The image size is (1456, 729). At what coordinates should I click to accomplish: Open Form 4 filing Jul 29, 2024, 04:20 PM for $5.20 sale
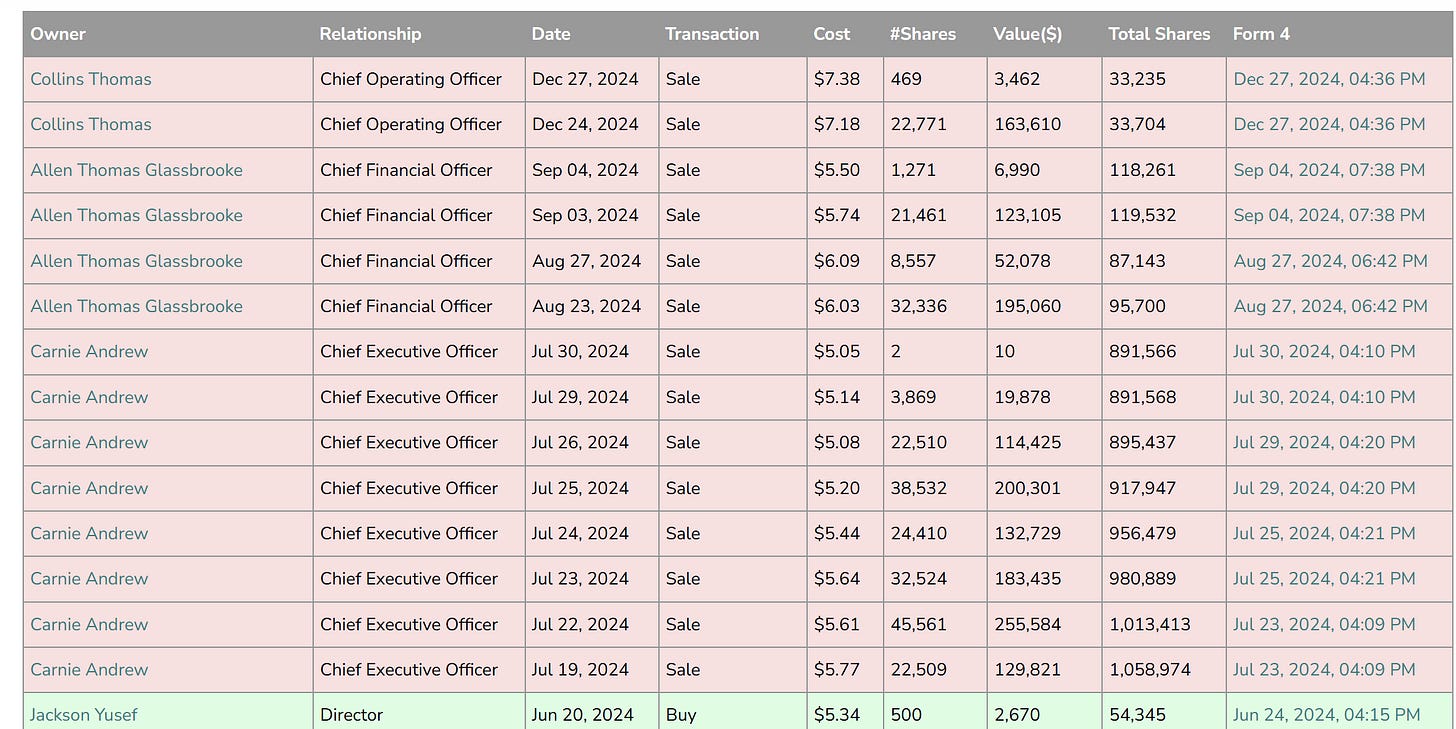[x=1324, y=488]
